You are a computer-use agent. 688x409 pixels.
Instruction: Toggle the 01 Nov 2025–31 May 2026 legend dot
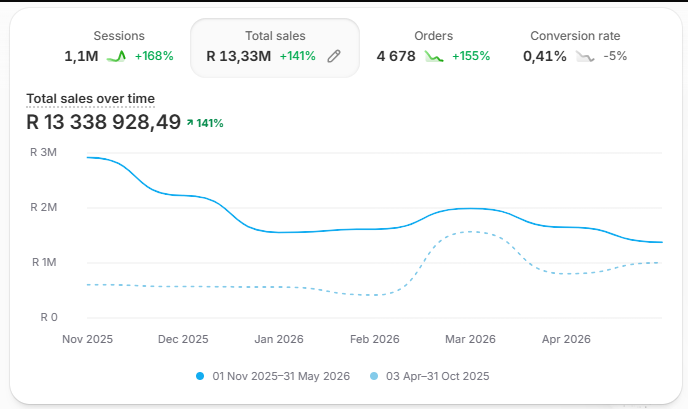[x=200, y=376]
